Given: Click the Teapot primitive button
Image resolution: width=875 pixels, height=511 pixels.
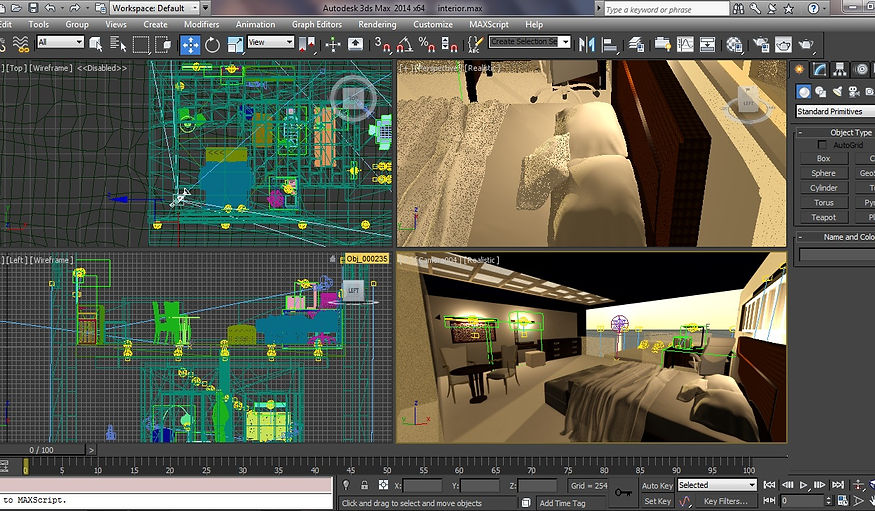Looking at the screenshot, I should coord(823,217).
